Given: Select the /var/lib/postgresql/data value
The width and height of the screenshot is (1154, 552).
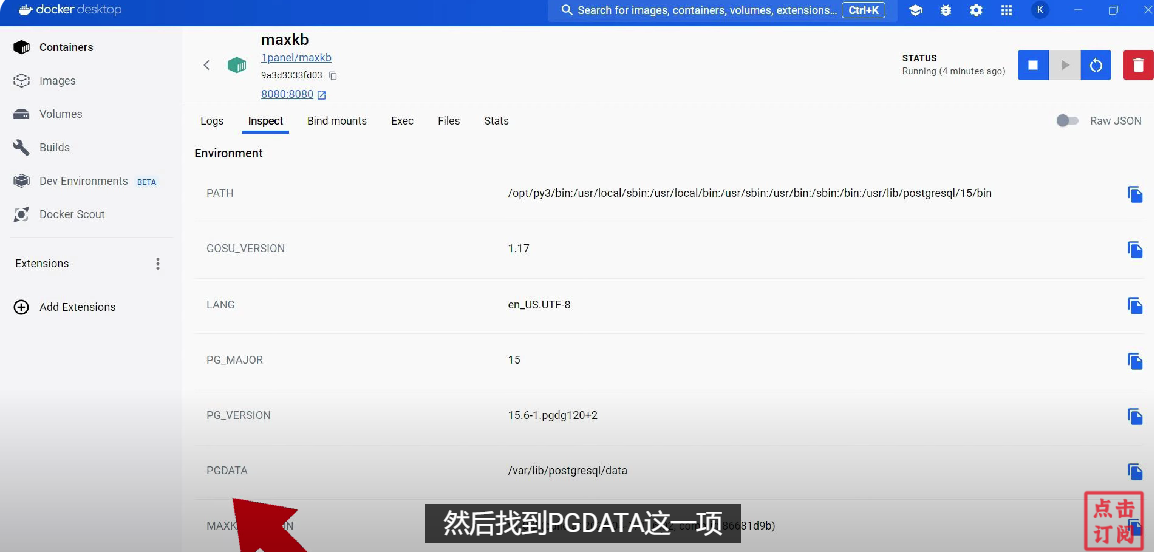Looking at the screenshot, I should pos(567,470).
